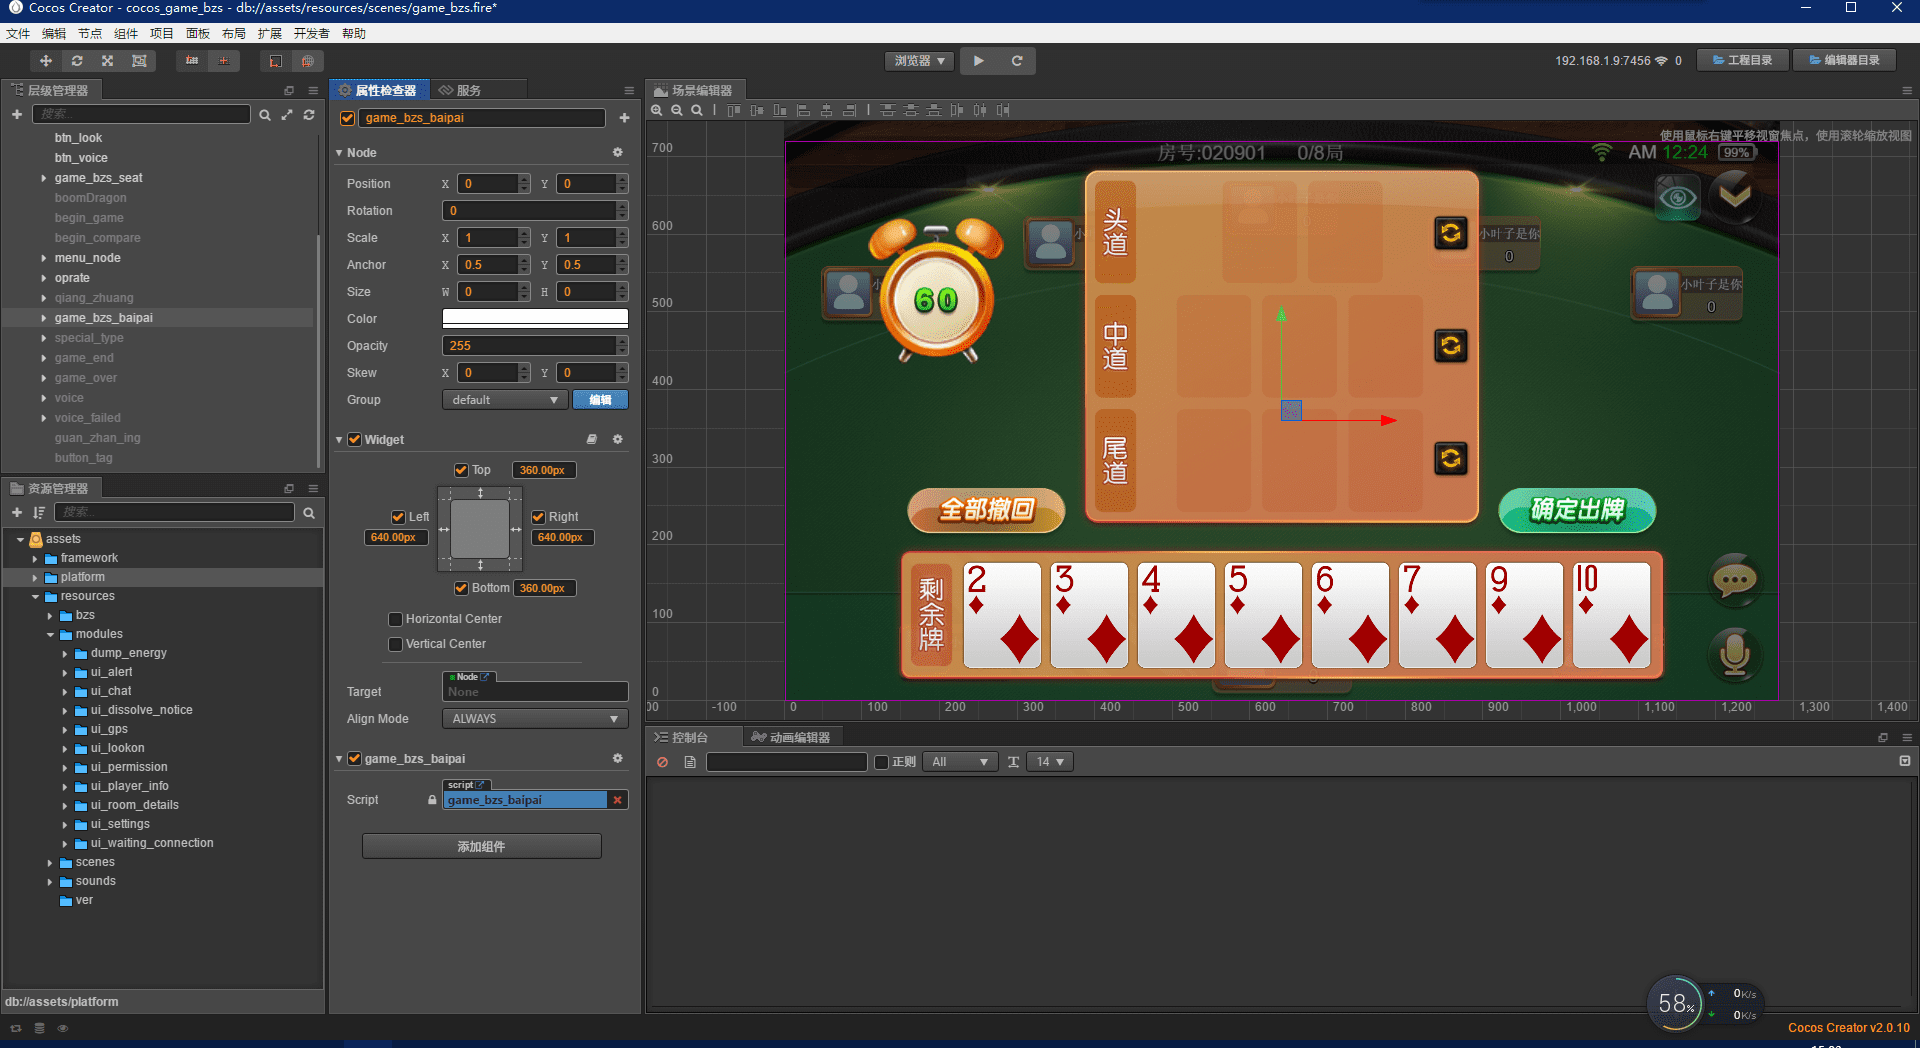Screen dimensions: 1920x1048
Task: Refresh the hierarchy panel
Action: pyautogui.click(x=309, y=115)
